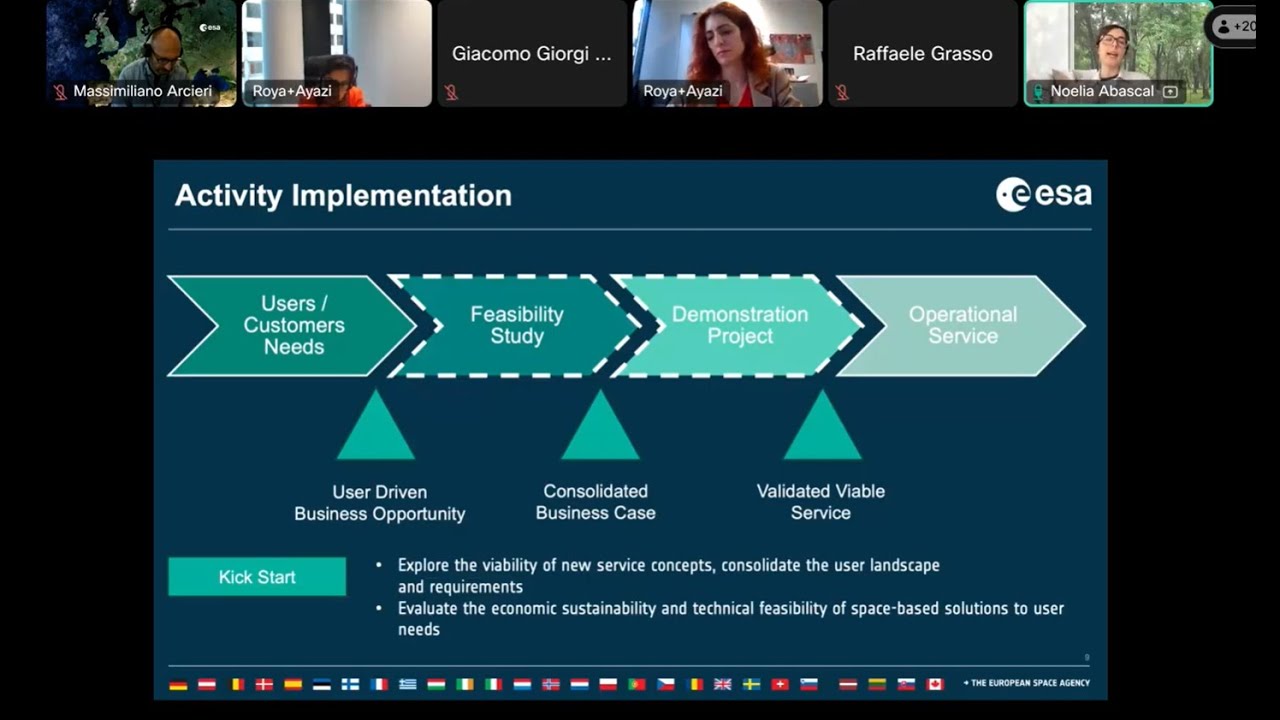
Task: Click triangle above Validated Viable Service
Action: pyautogui.click(x=822, y=426)
